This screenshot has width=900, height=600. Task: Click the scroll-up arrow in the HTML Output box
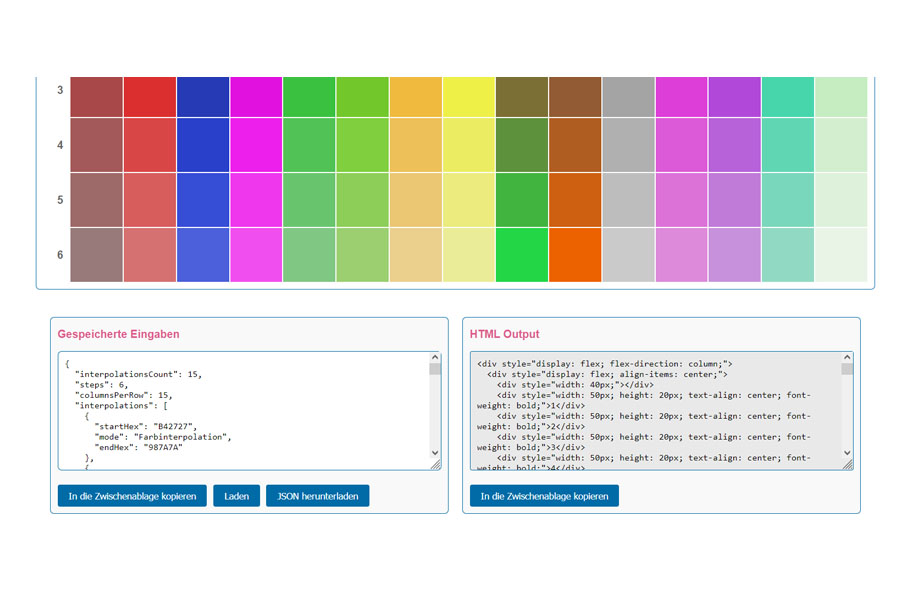pos(847,358)
